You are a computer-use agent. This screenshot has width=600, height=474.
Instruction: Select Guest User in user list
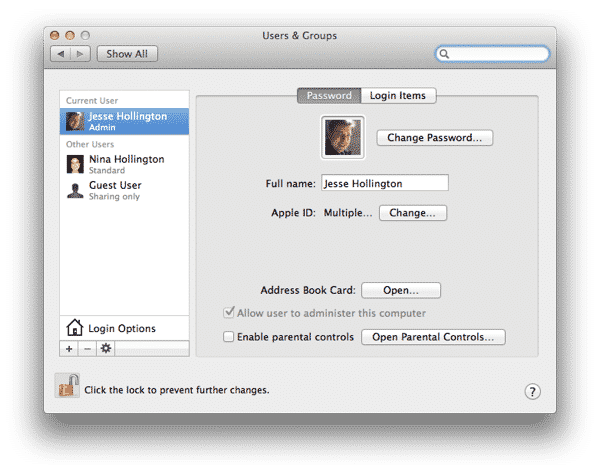coord(124,191)
